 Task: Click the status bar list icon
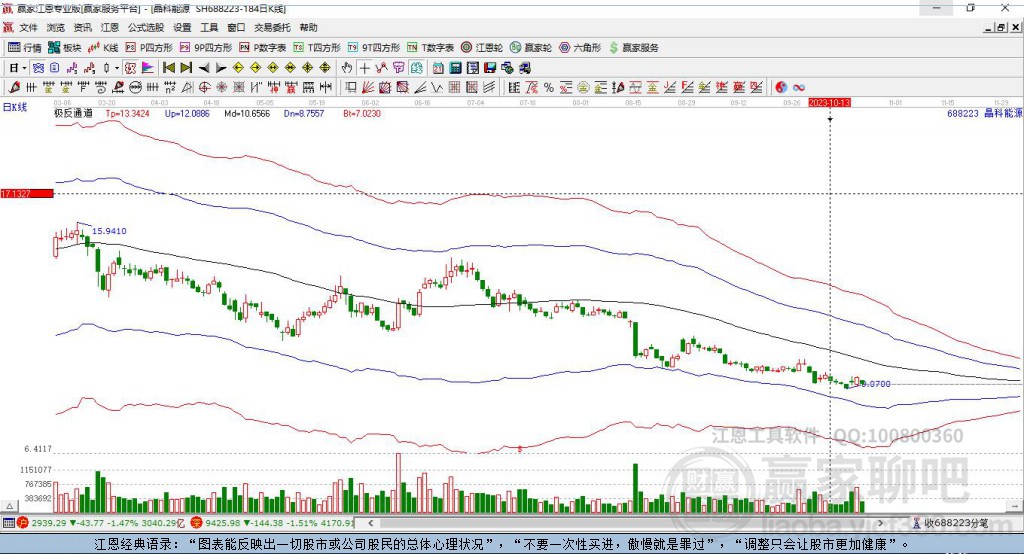8,523
